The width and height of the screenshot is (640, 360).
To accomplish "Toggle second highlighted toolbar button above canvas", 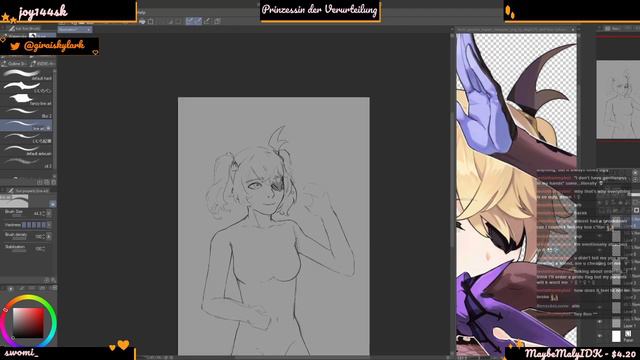I will click(x=198, y=21).
